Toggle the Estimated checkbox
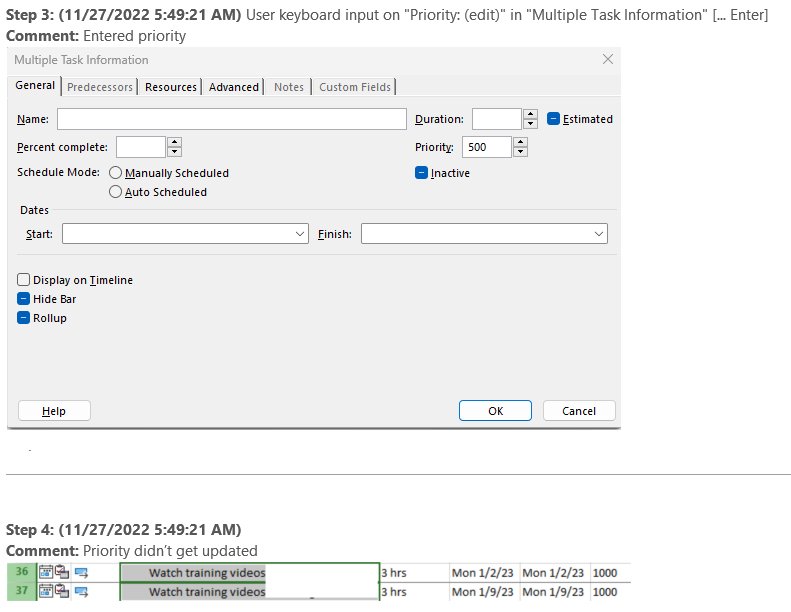Viewport: 791px width, 612px height. pyautogui.click(x=553, y=119)
